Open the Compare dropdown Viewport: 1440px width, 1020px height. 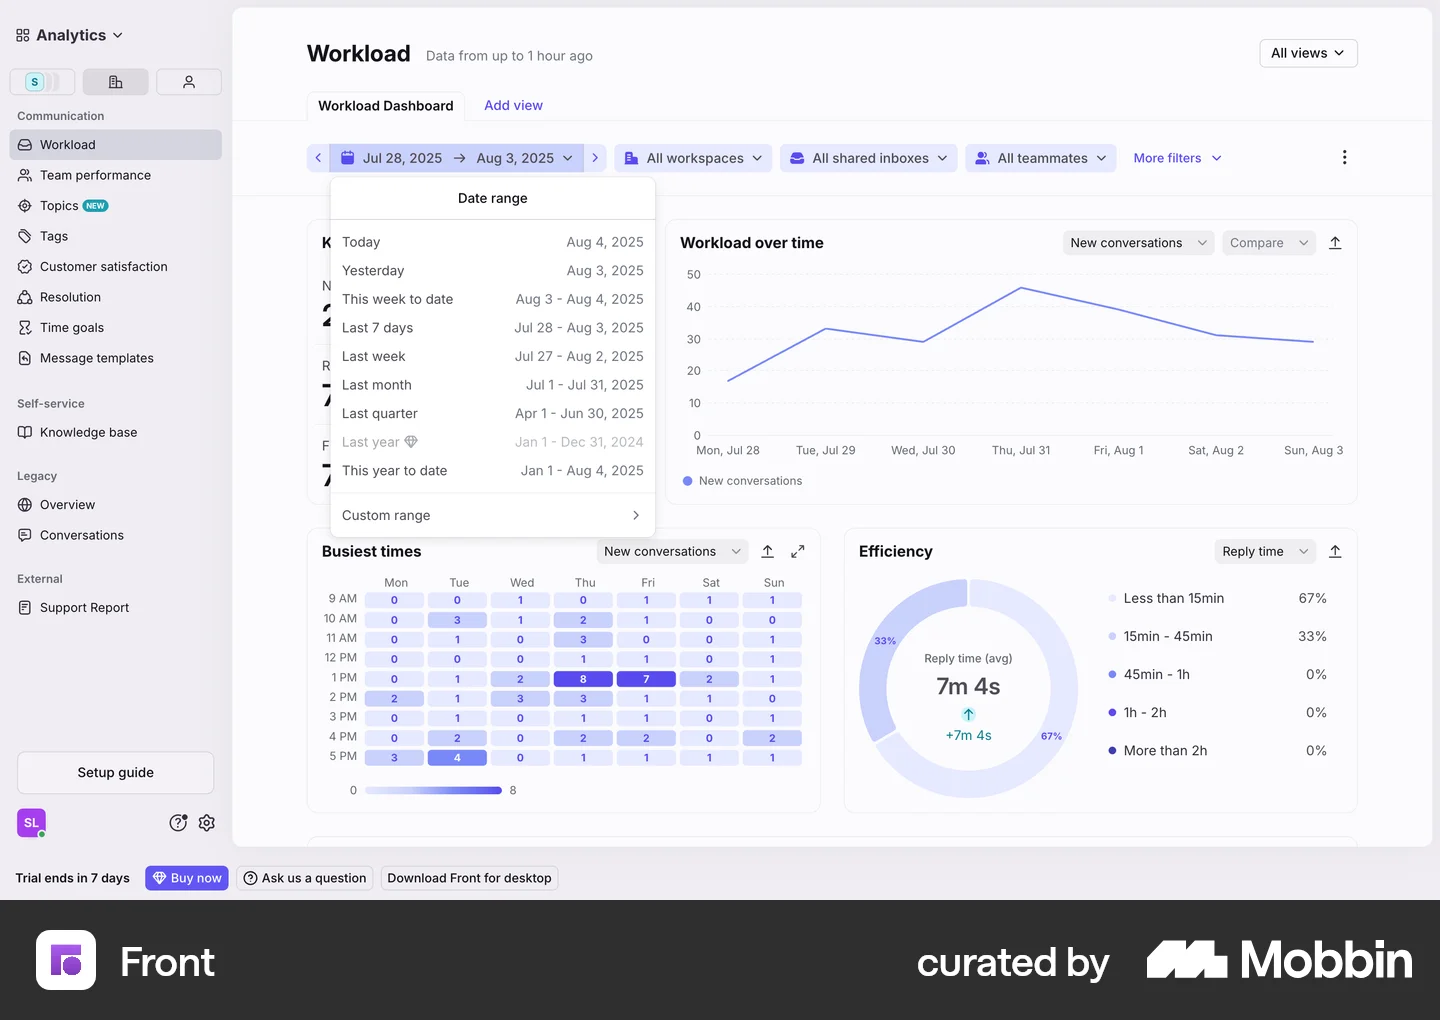[x=1269, y=243]
